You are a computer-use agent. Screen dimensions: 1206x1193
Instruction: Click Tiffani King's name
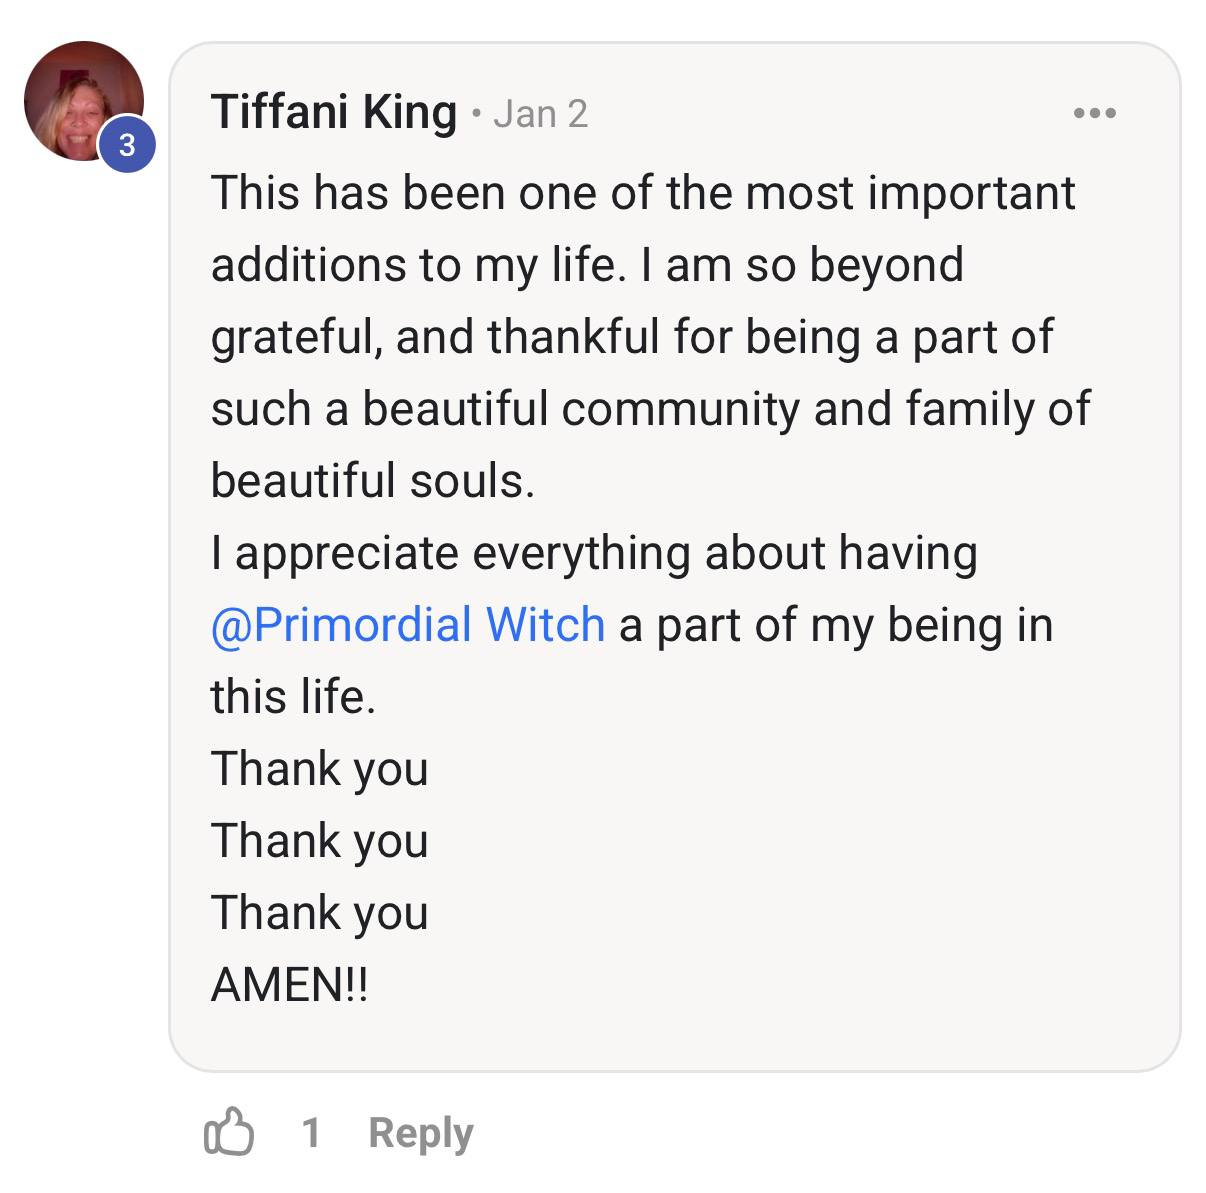click(332, 111)
